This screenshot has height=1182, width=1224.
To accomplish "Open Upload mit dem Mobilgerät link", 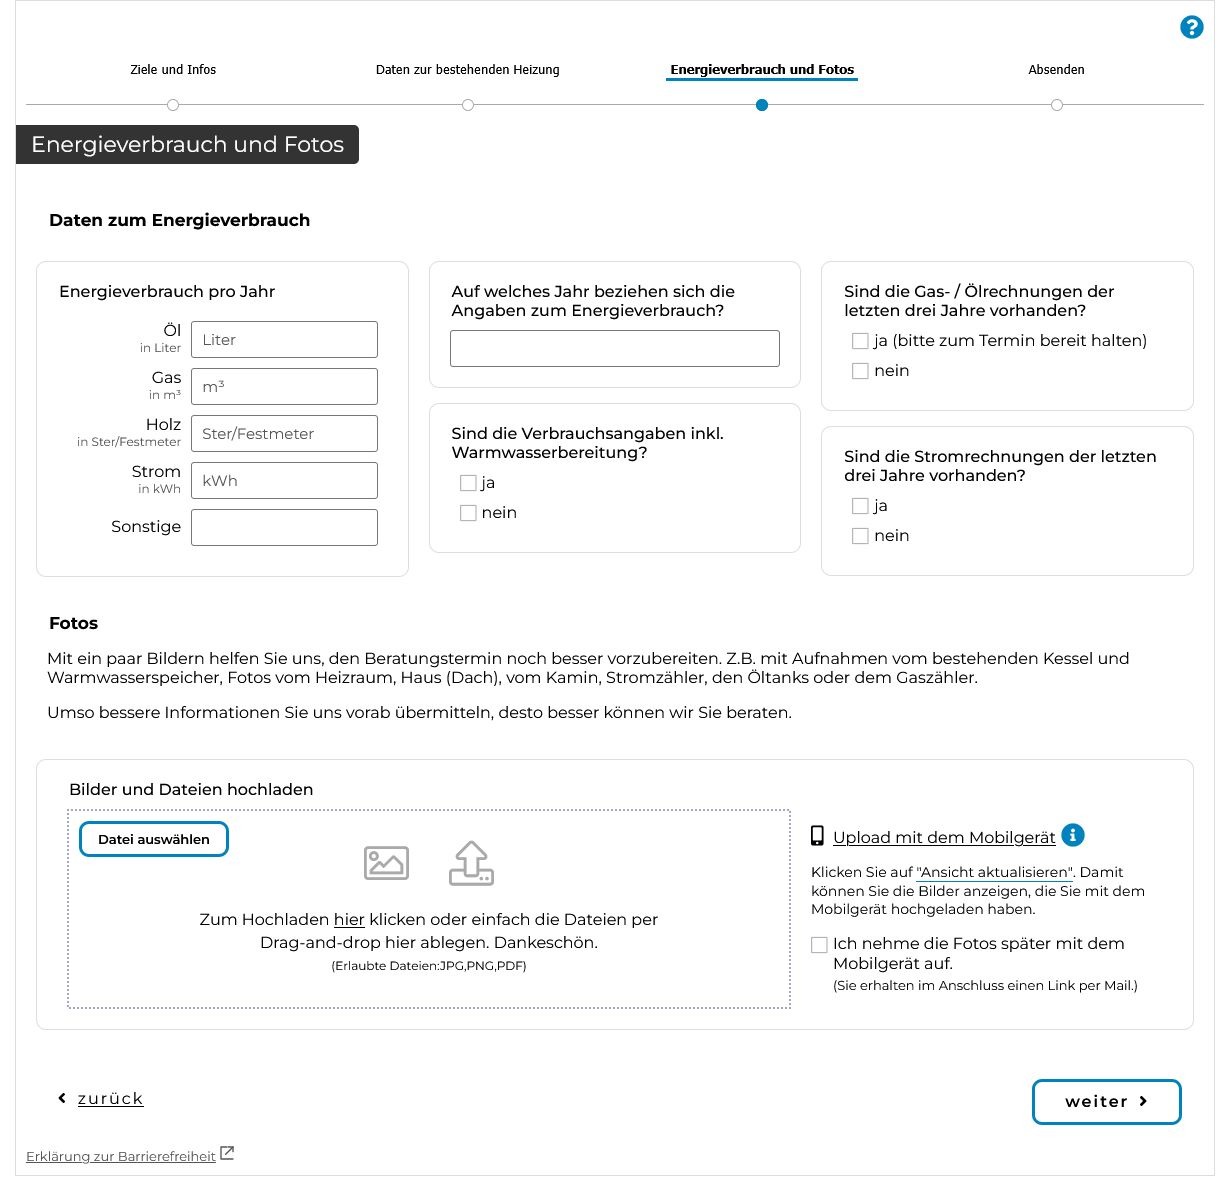I will coord(944,837).
